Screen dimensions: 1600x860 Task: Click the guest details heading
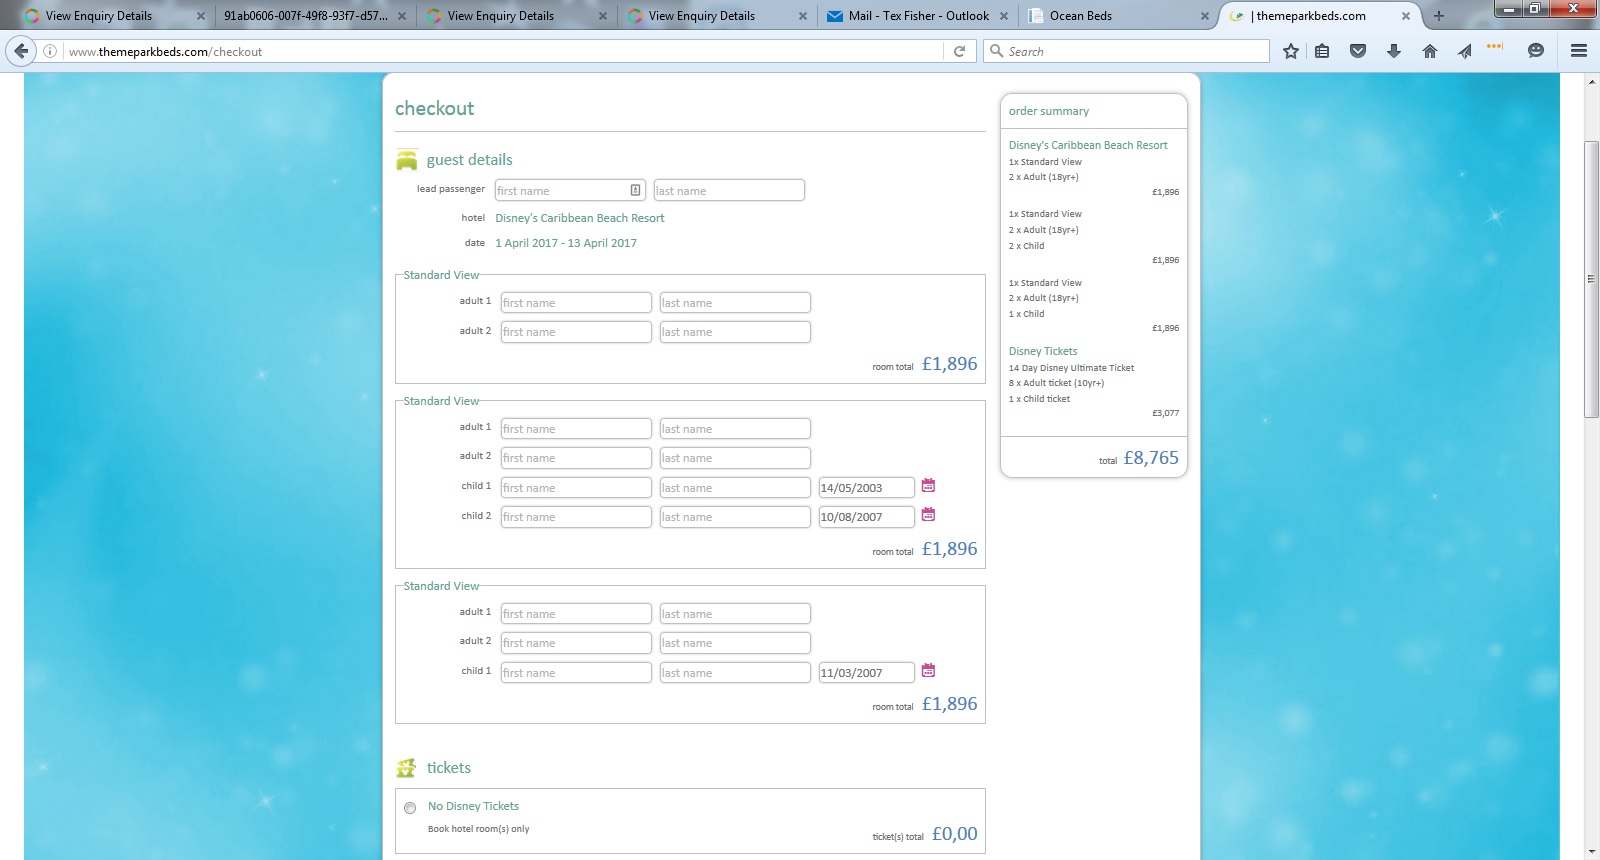469,160
